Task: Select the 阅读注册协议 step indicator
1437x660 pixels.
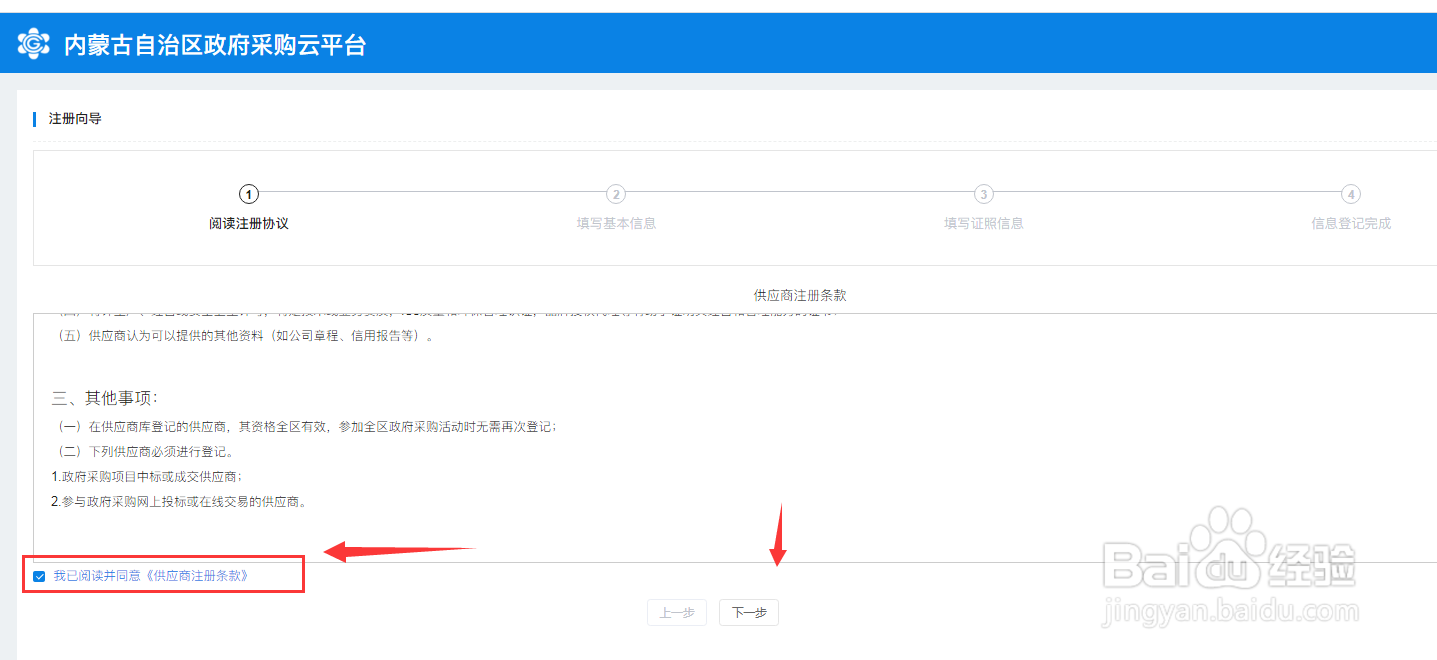Action: coord(248,222)
